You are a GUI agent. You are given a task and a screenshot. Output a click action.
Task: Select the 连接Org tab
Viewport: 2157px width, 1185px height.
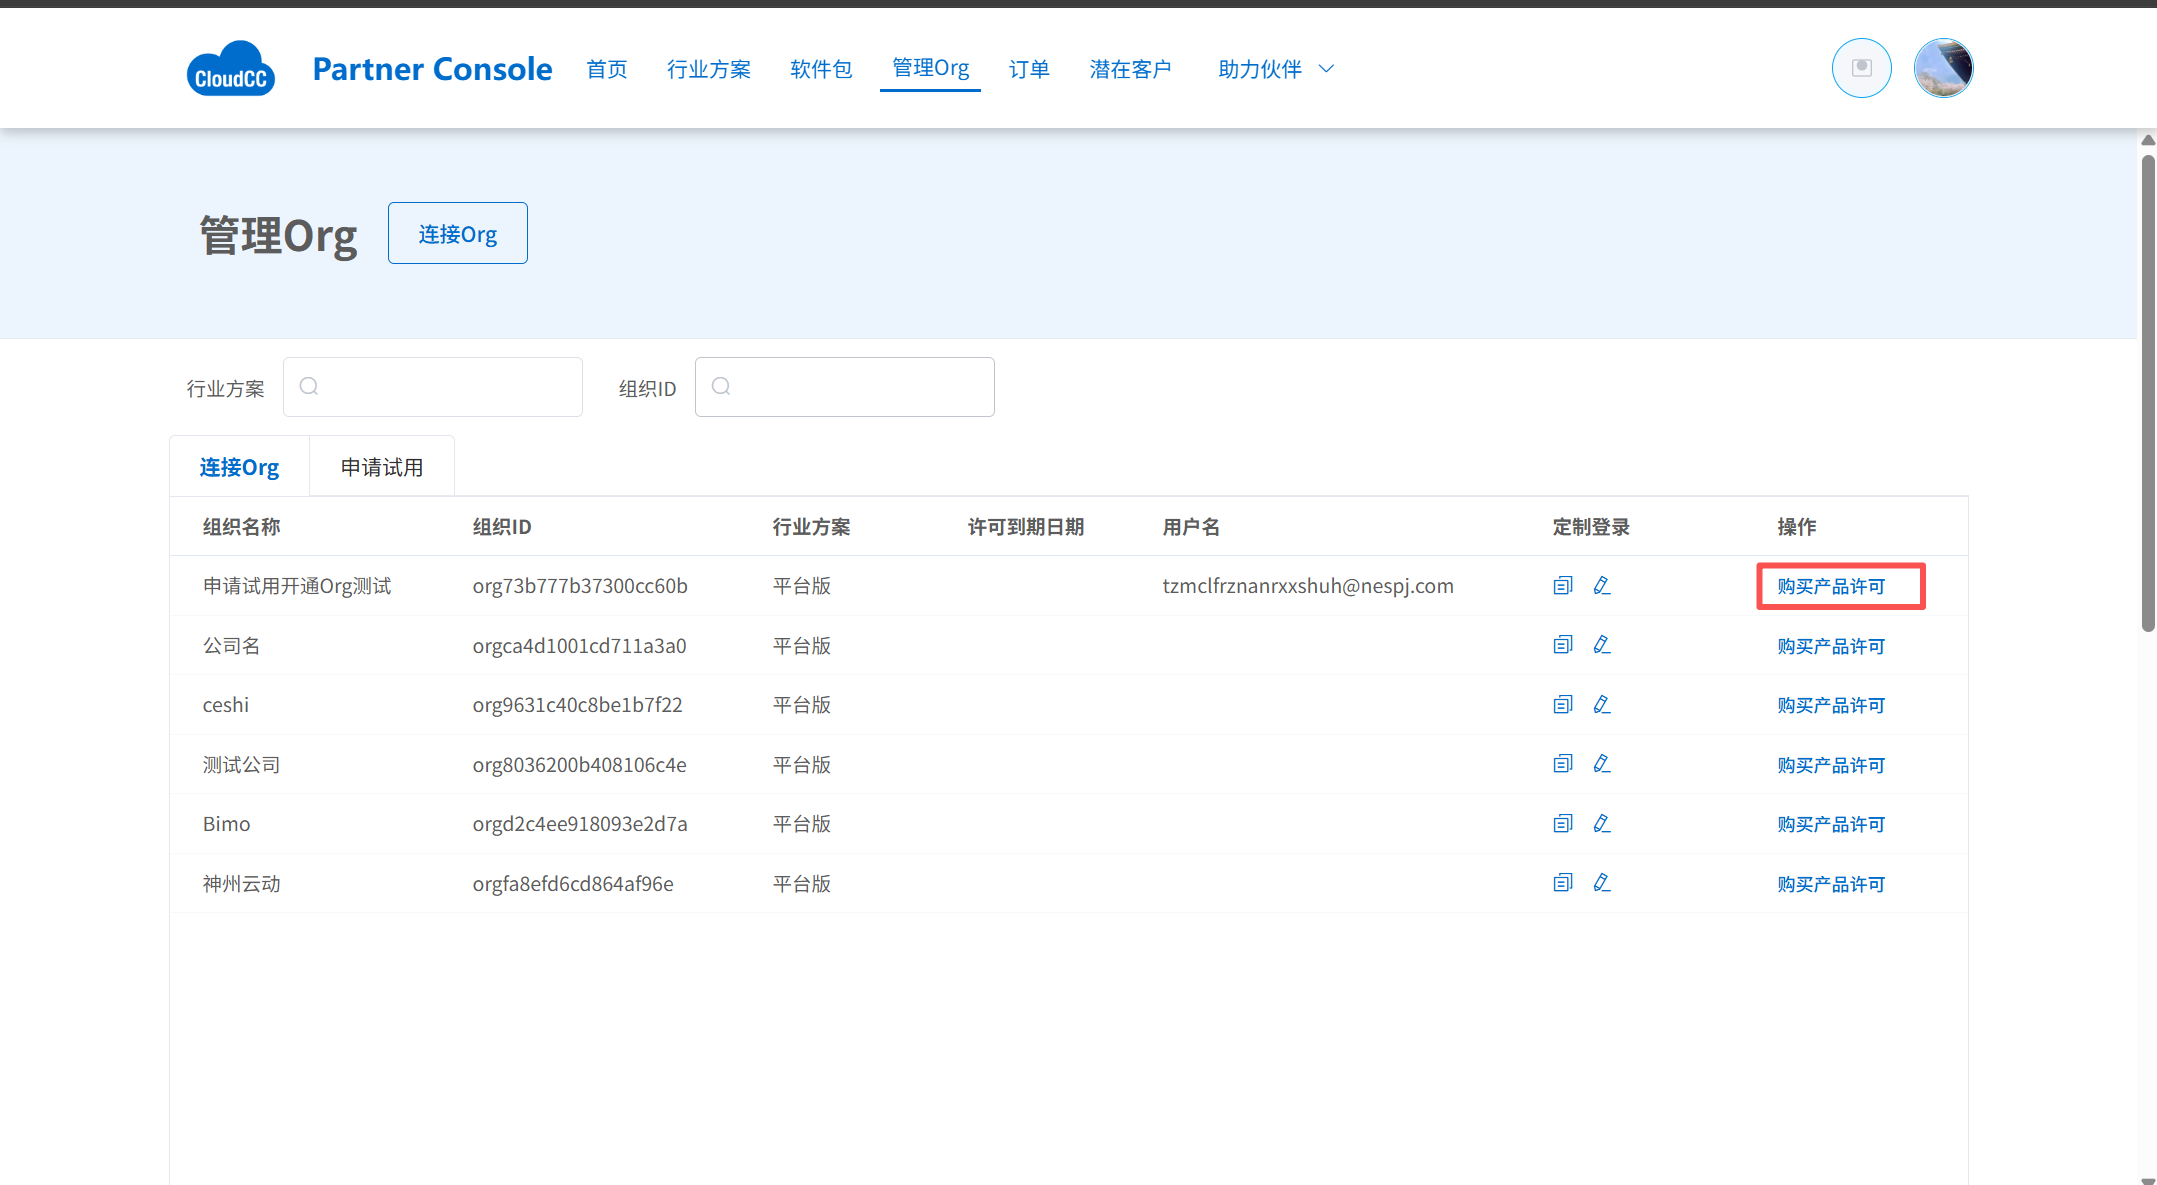[x=239, y=467]
